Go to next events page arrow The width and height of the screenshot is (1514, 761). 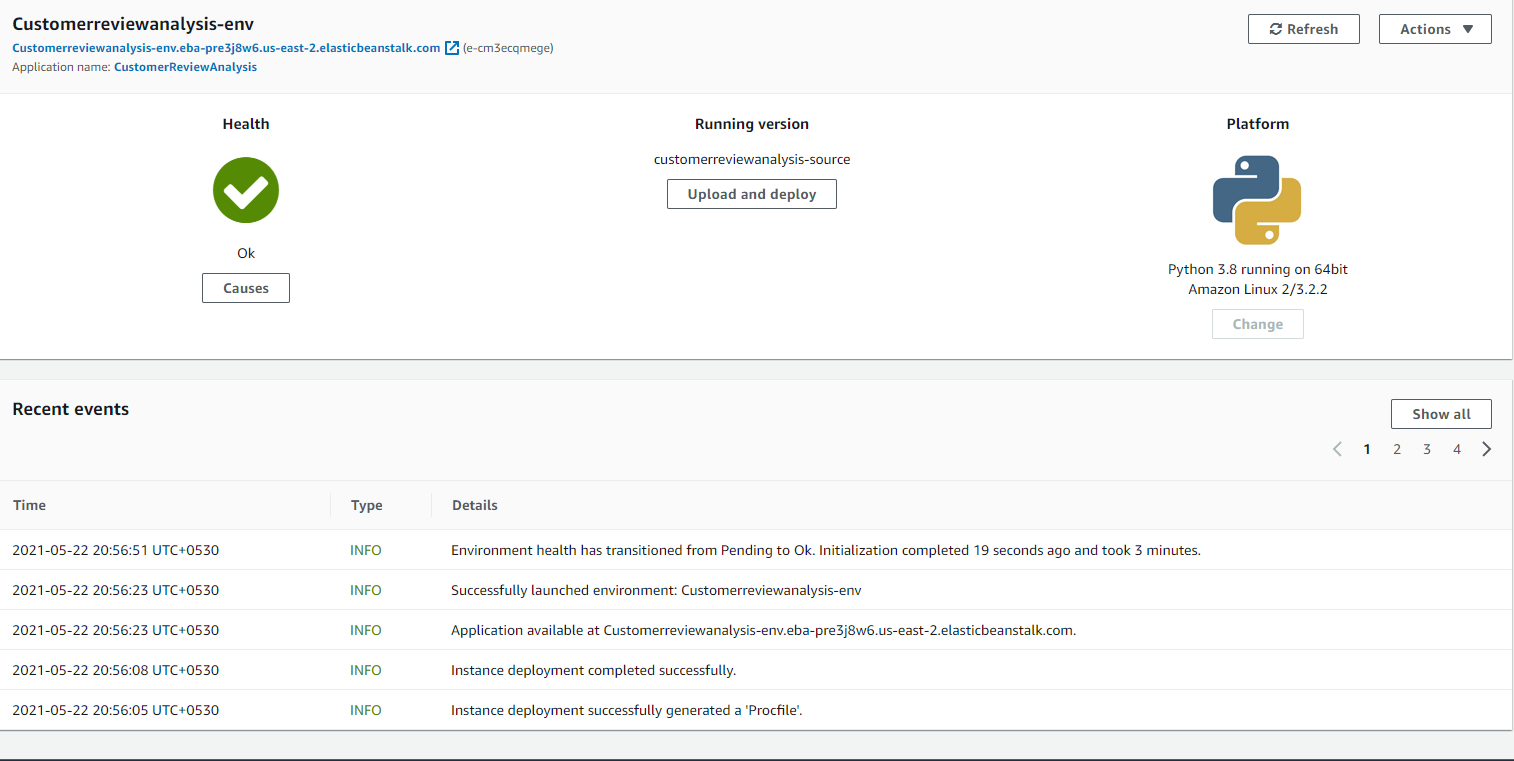(x=1487, y=449)
